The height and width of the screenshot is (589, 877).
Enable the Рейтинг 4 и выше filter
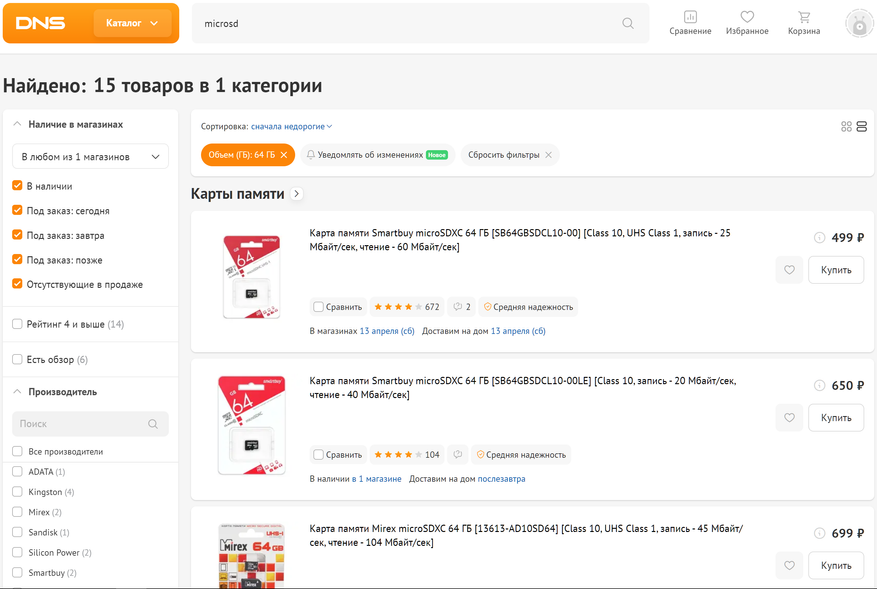point(17,324)
